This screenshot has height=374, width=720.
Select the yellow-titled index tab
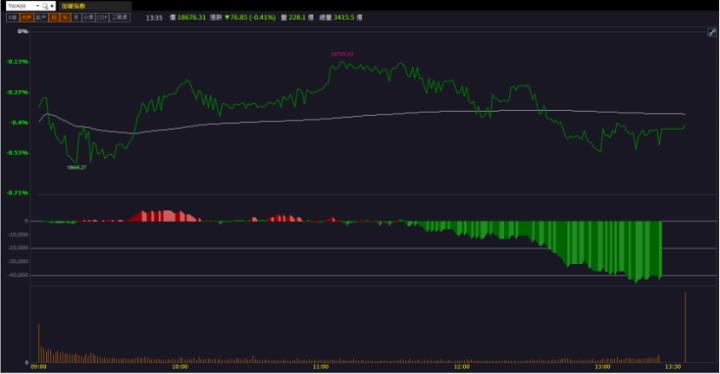click(96, 6)
